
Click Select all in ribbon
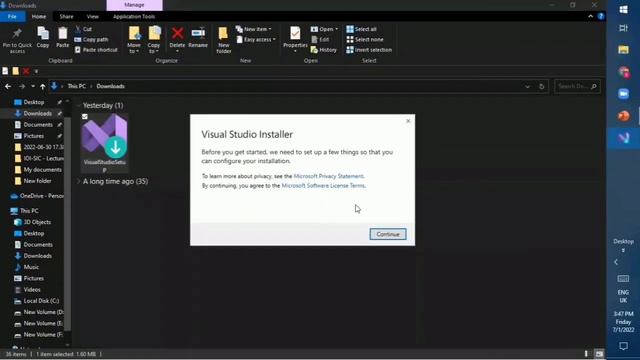[x=362, y=29]
